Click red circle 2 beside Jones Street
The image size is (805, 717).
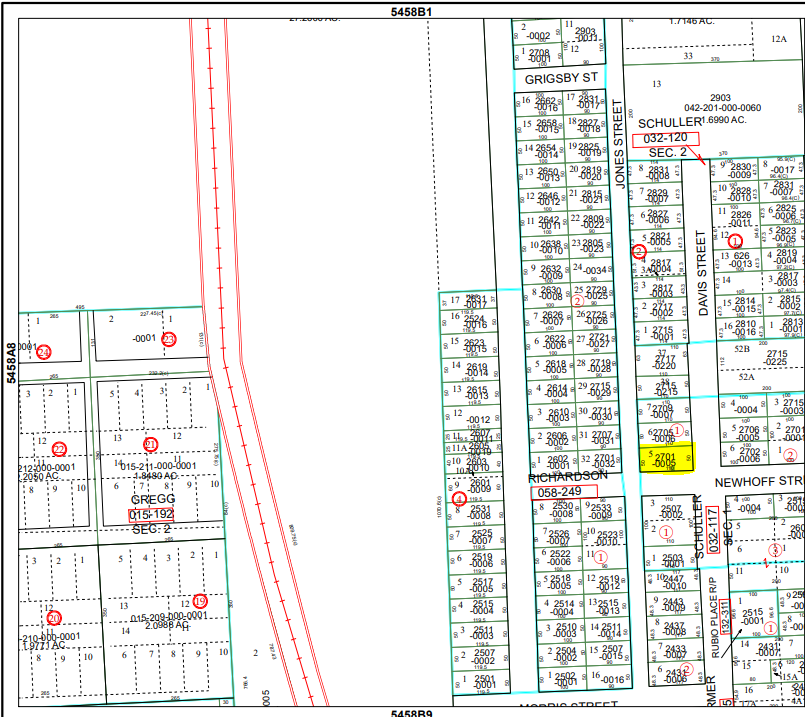tap(639, 251)
